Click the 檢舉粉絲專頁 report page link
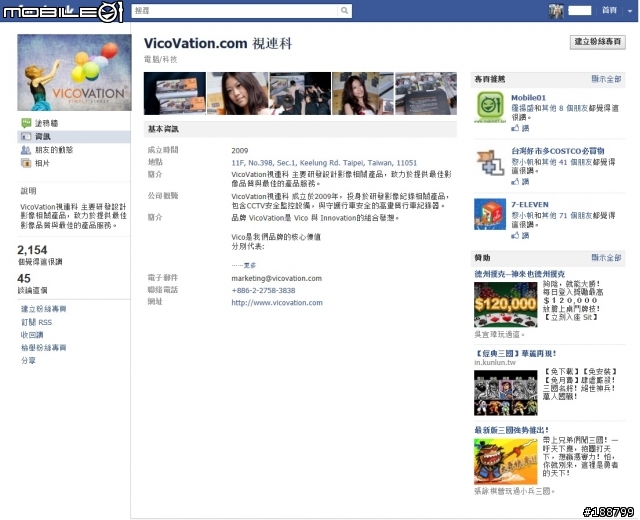This screenshot has height=520, width=640. tap(43, 348)
